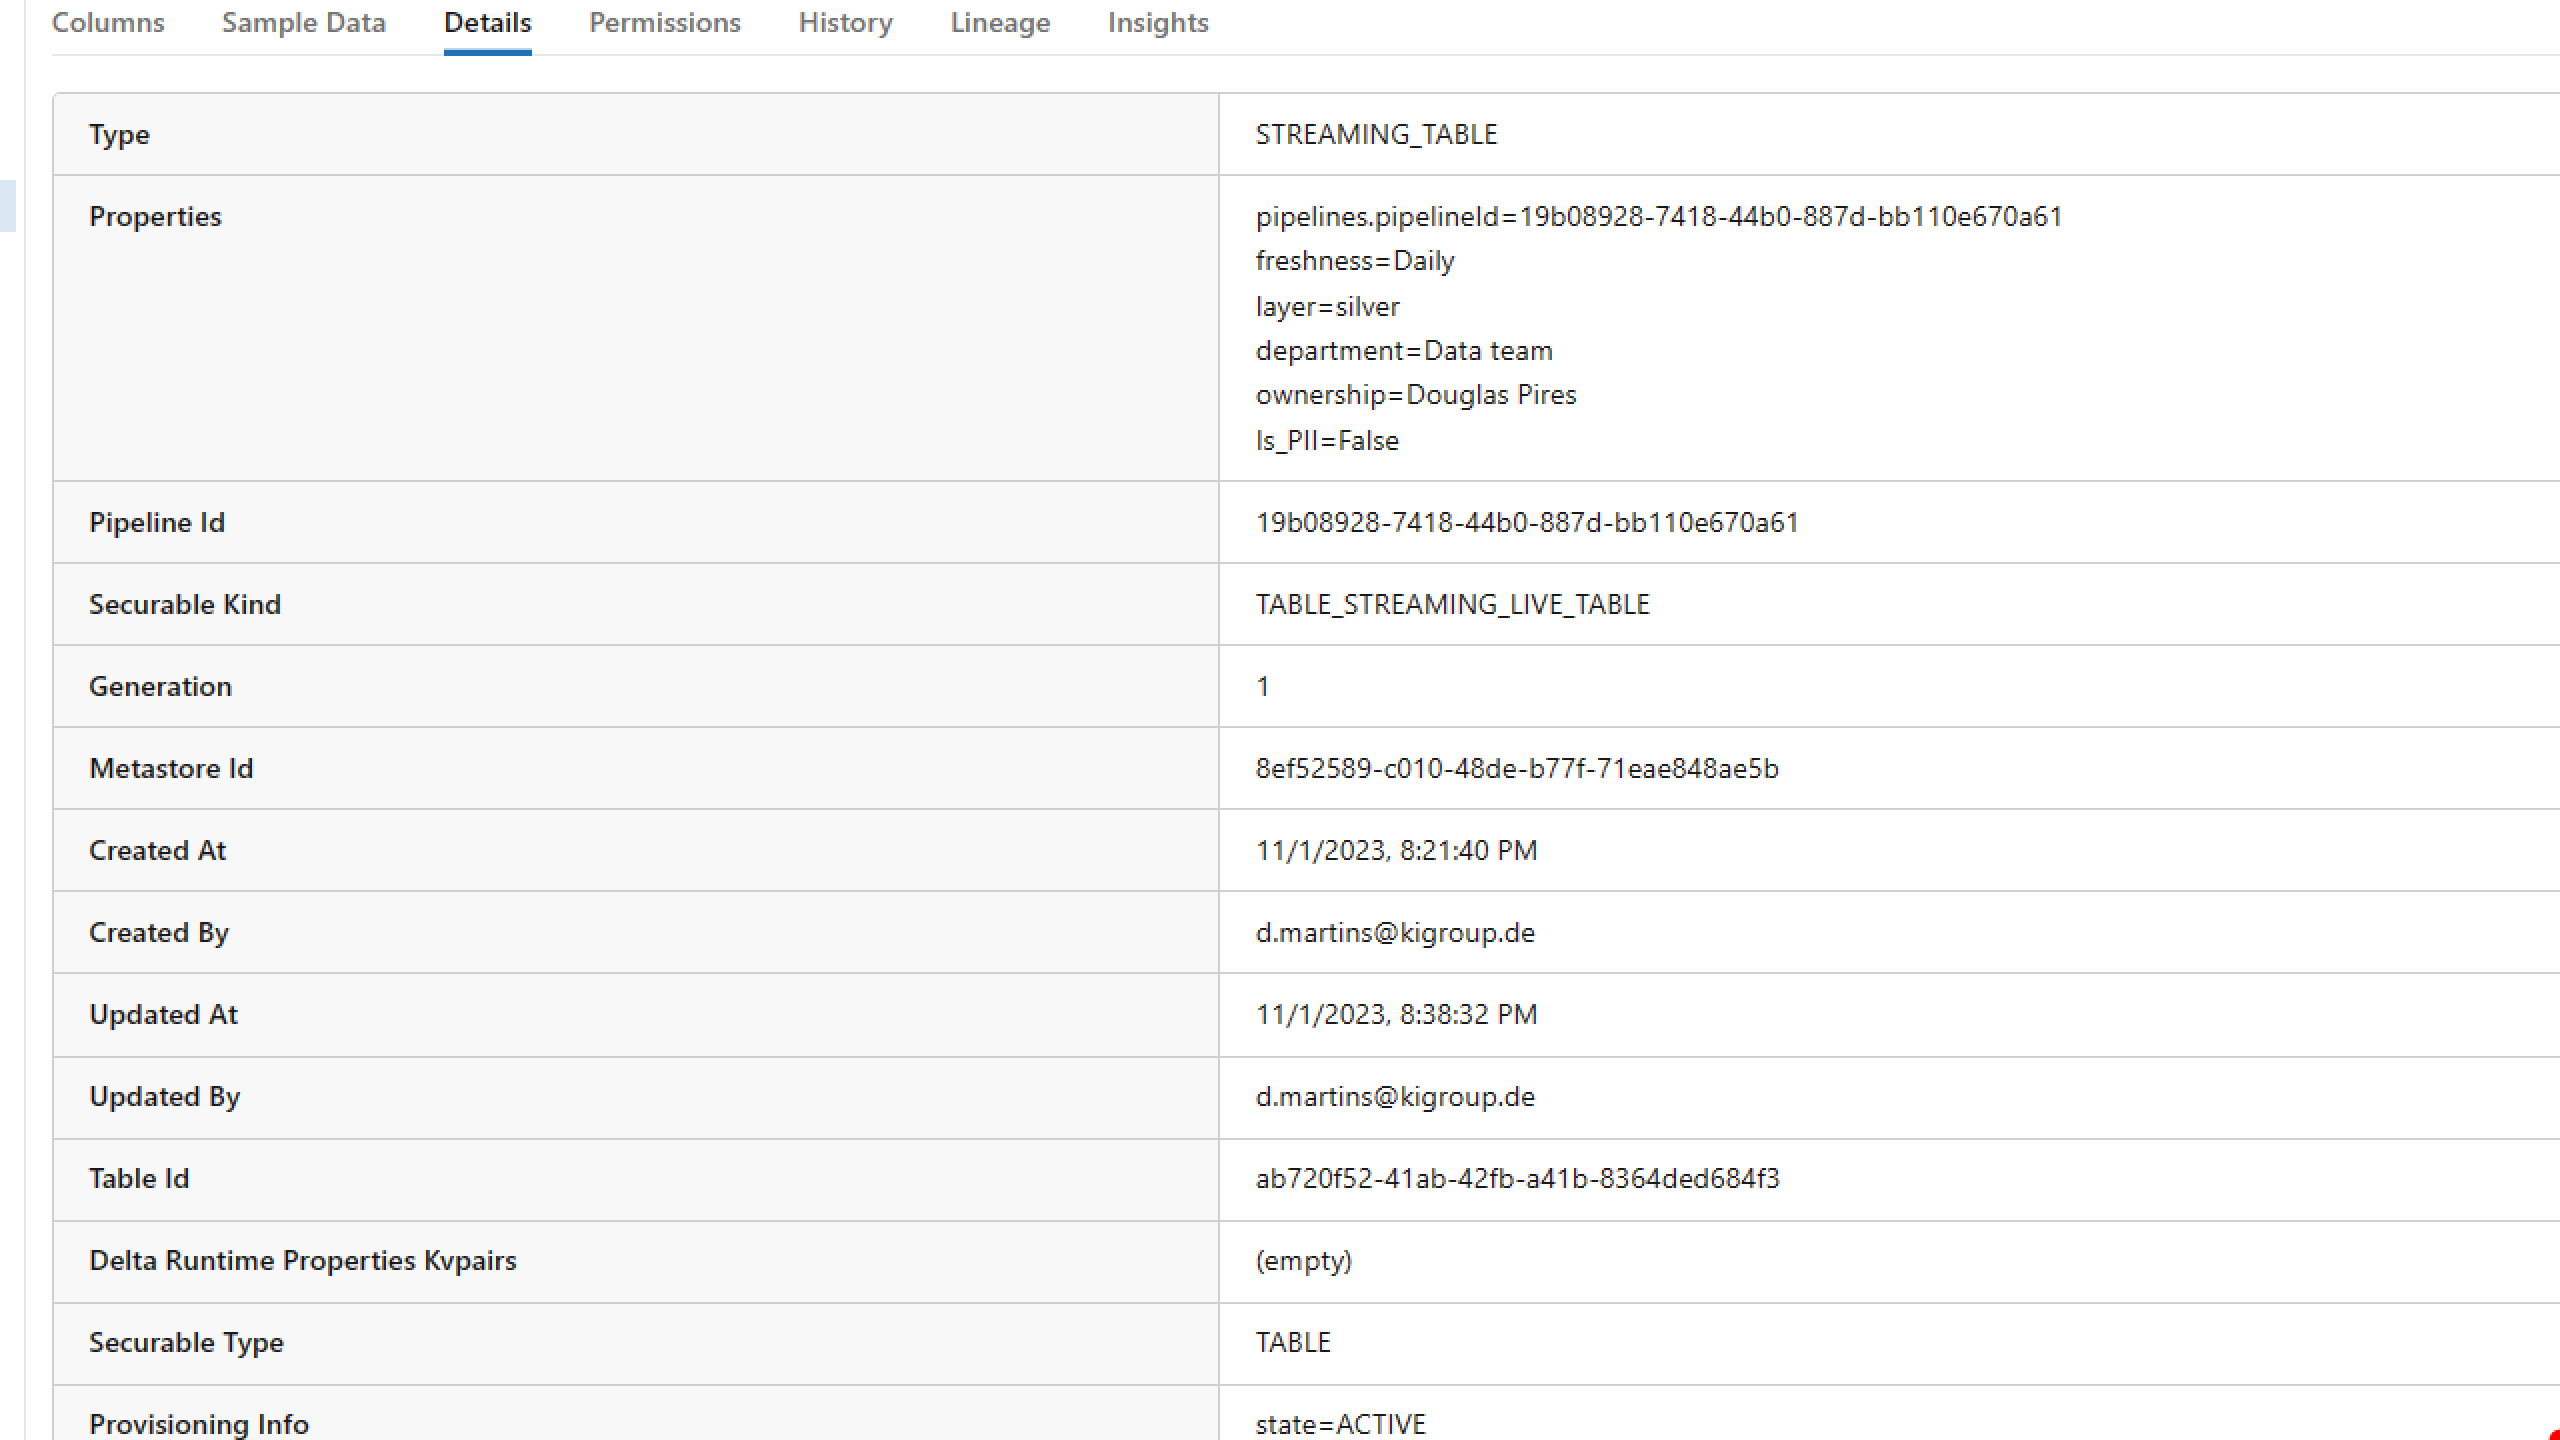Click the (empty) Delta Runtime Properties value
The image size is (2560, 1440).
point(1304,1261)
